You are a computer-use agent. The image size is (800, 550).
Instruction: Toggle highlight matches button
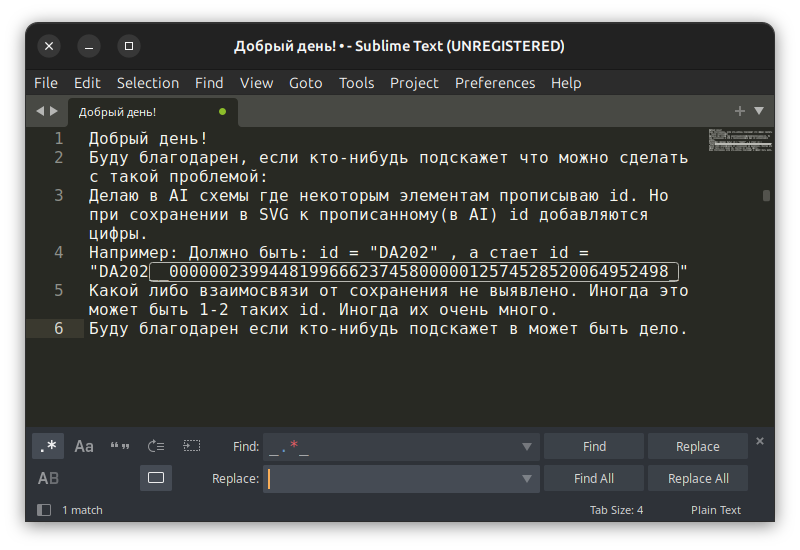156,478
